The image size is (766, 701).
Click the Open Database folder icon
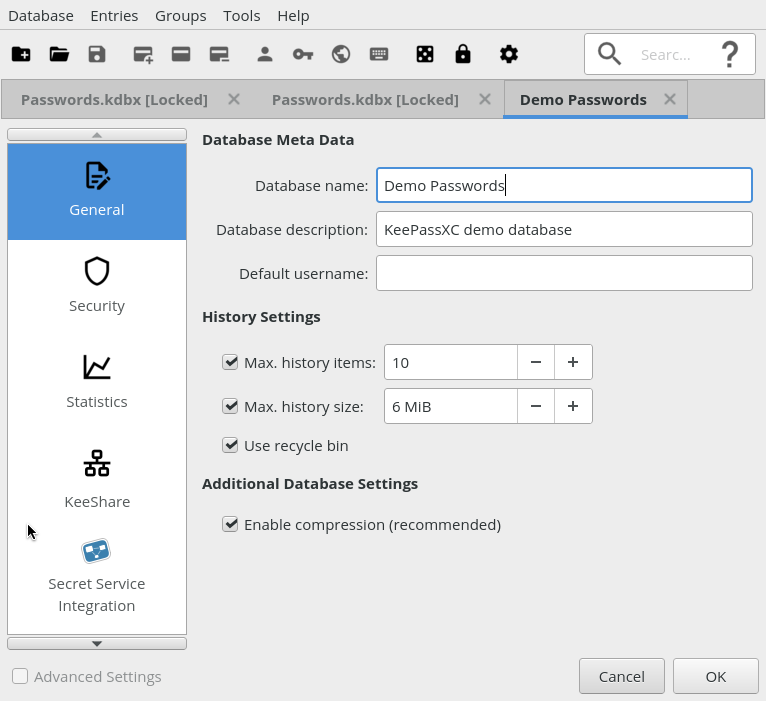(x=59, y=54)
